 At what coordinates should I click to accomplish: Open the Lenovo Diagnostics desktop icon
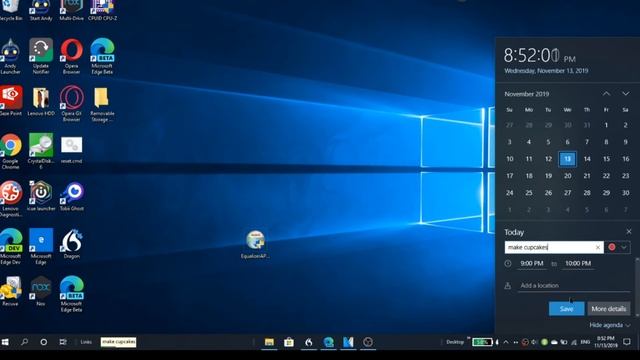[11, 199]
